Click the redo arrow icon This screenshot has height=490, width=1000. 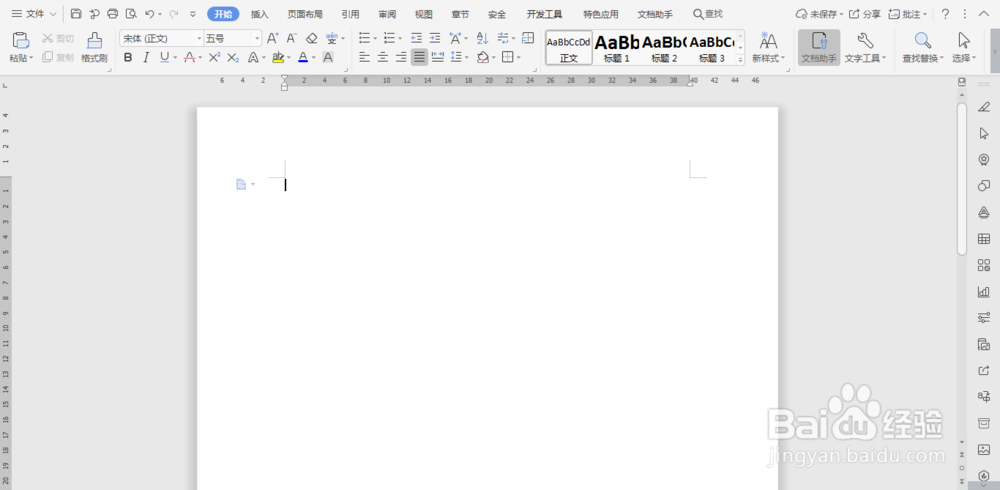click(173, 13)
